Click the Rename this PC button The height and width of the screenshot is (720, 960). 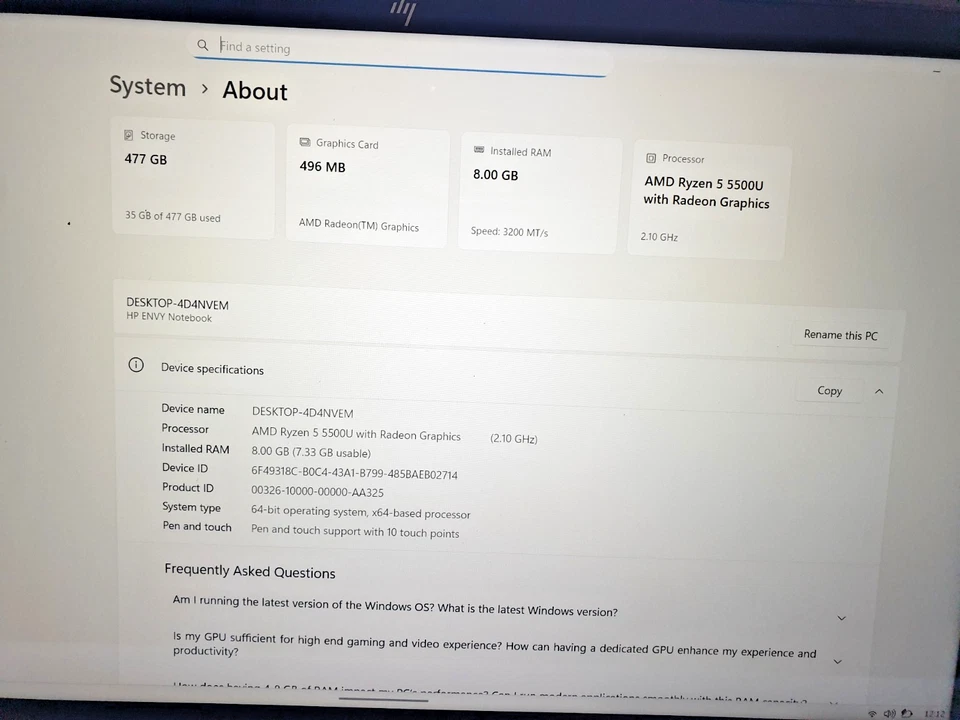(x=840, y=334)
